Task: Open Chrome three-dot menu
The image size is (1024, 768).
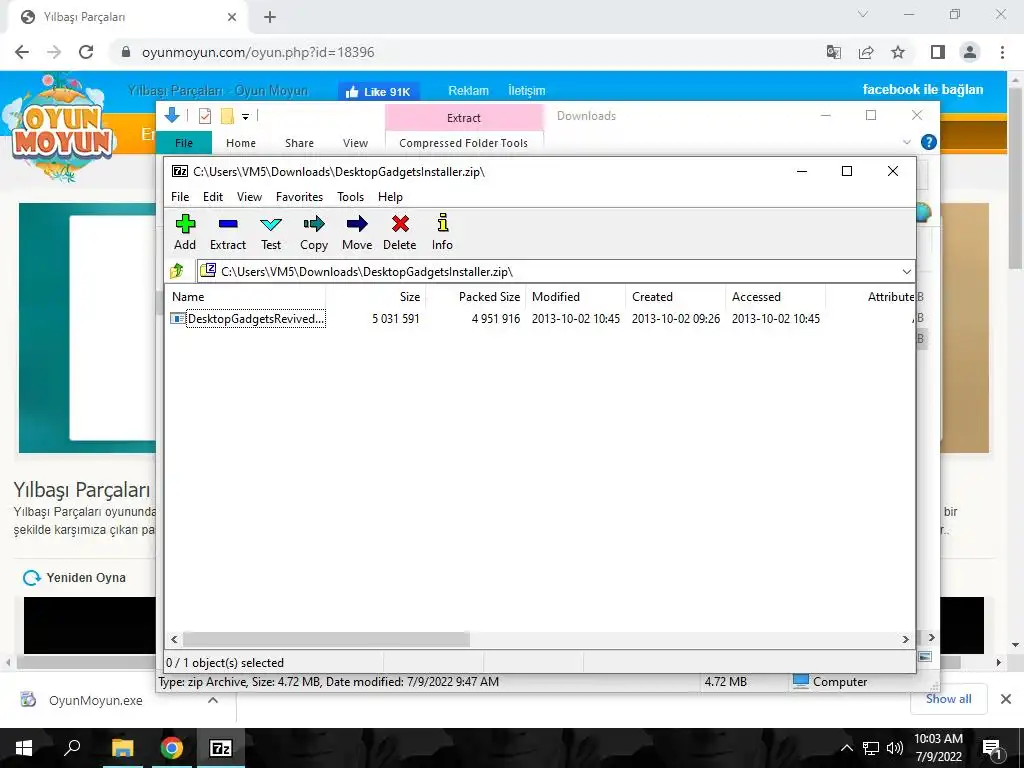Action: pyautogui.click(x=1002, y=52)
